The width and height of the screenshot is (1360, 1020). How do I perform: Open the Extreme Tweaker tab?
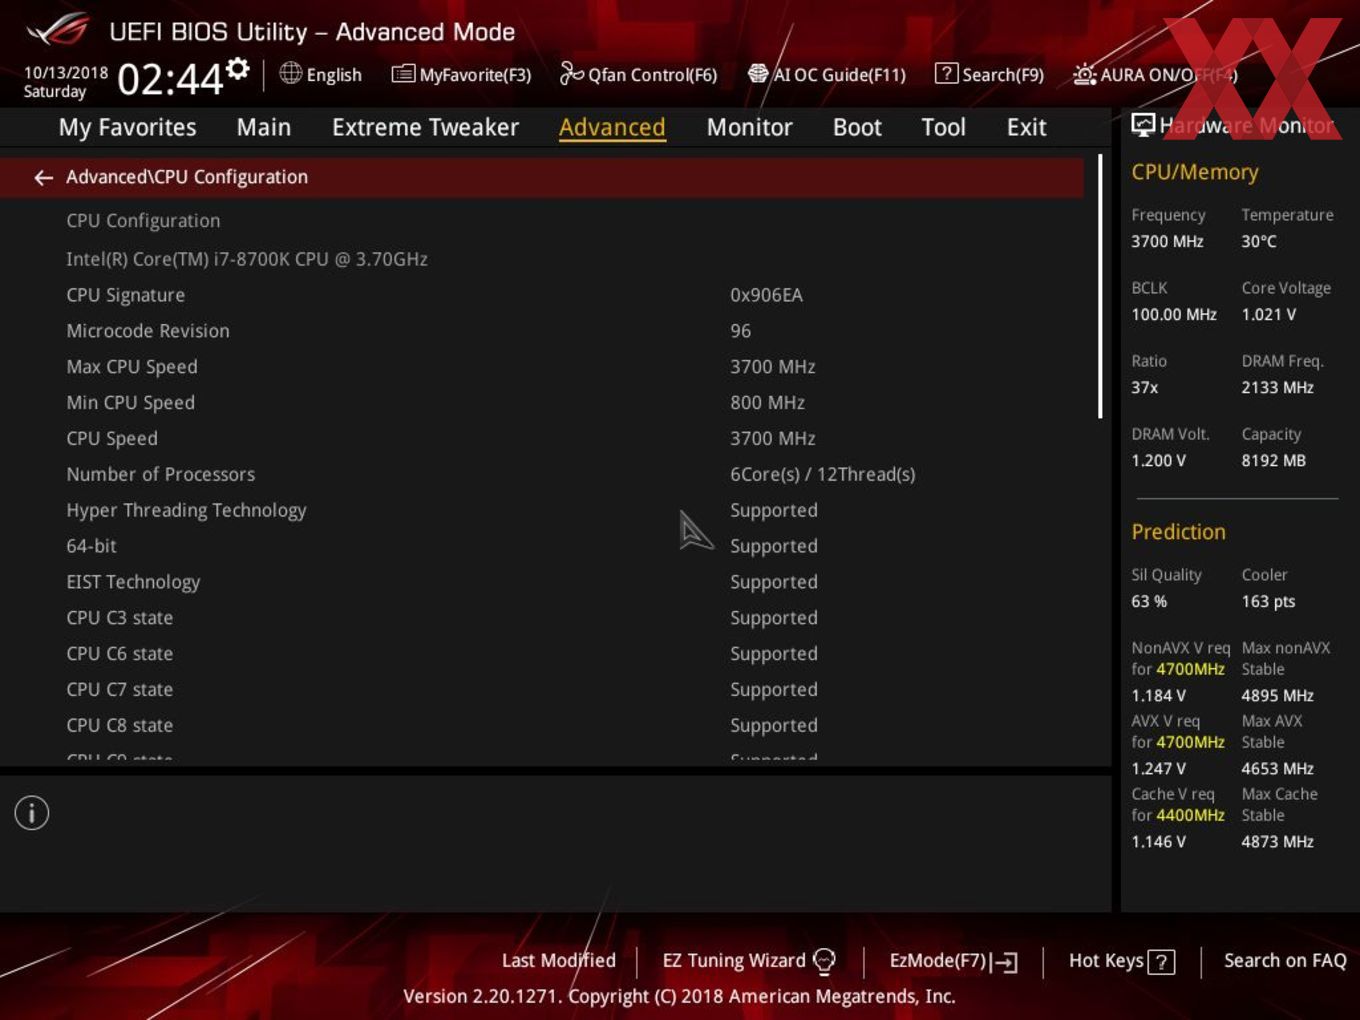click(x=425, y=127)
